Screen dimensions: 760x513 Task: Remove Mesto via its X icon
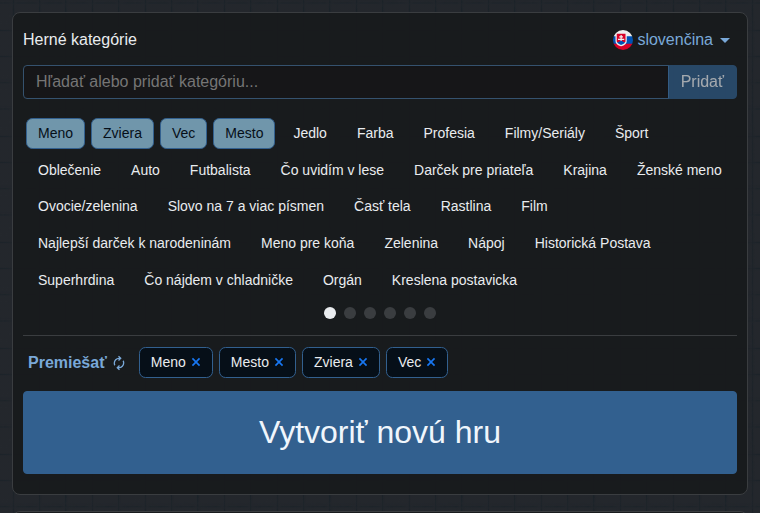(x=279, y=362)
